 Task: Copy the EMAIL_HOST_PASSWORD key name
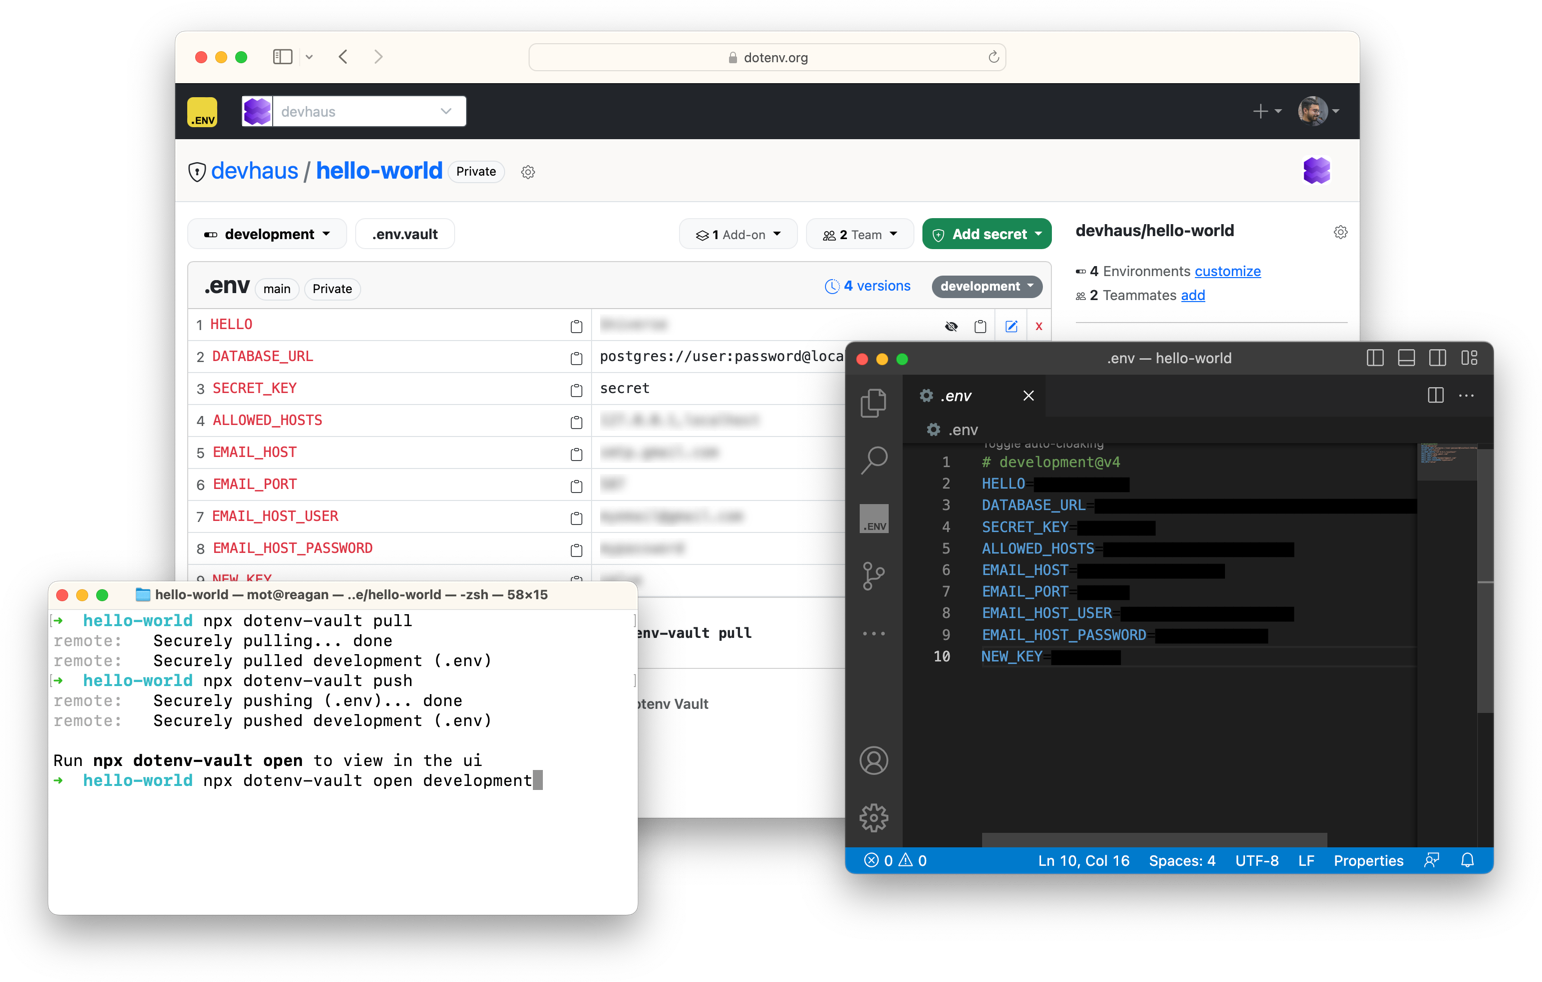click(x=576, y=550)
